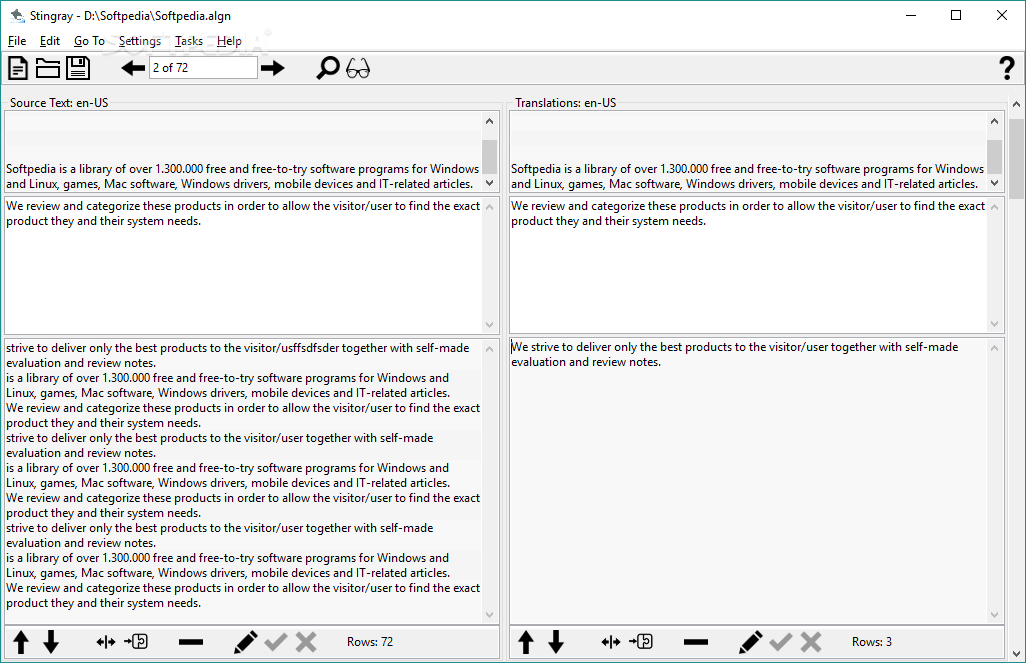Click scroll up arrow in source list pane

click(x=489, y=349)
